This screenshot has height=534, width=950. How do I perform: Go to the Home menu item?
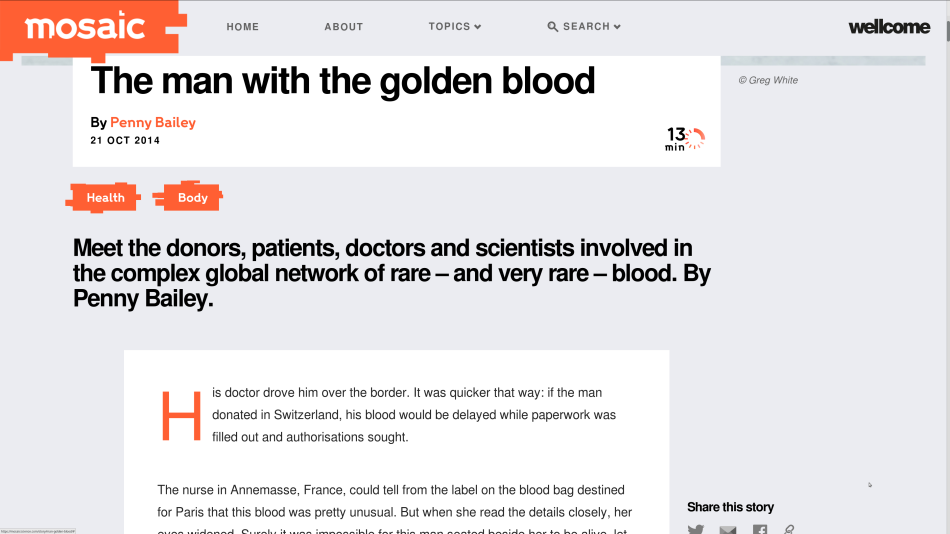[x=242, y=27]
